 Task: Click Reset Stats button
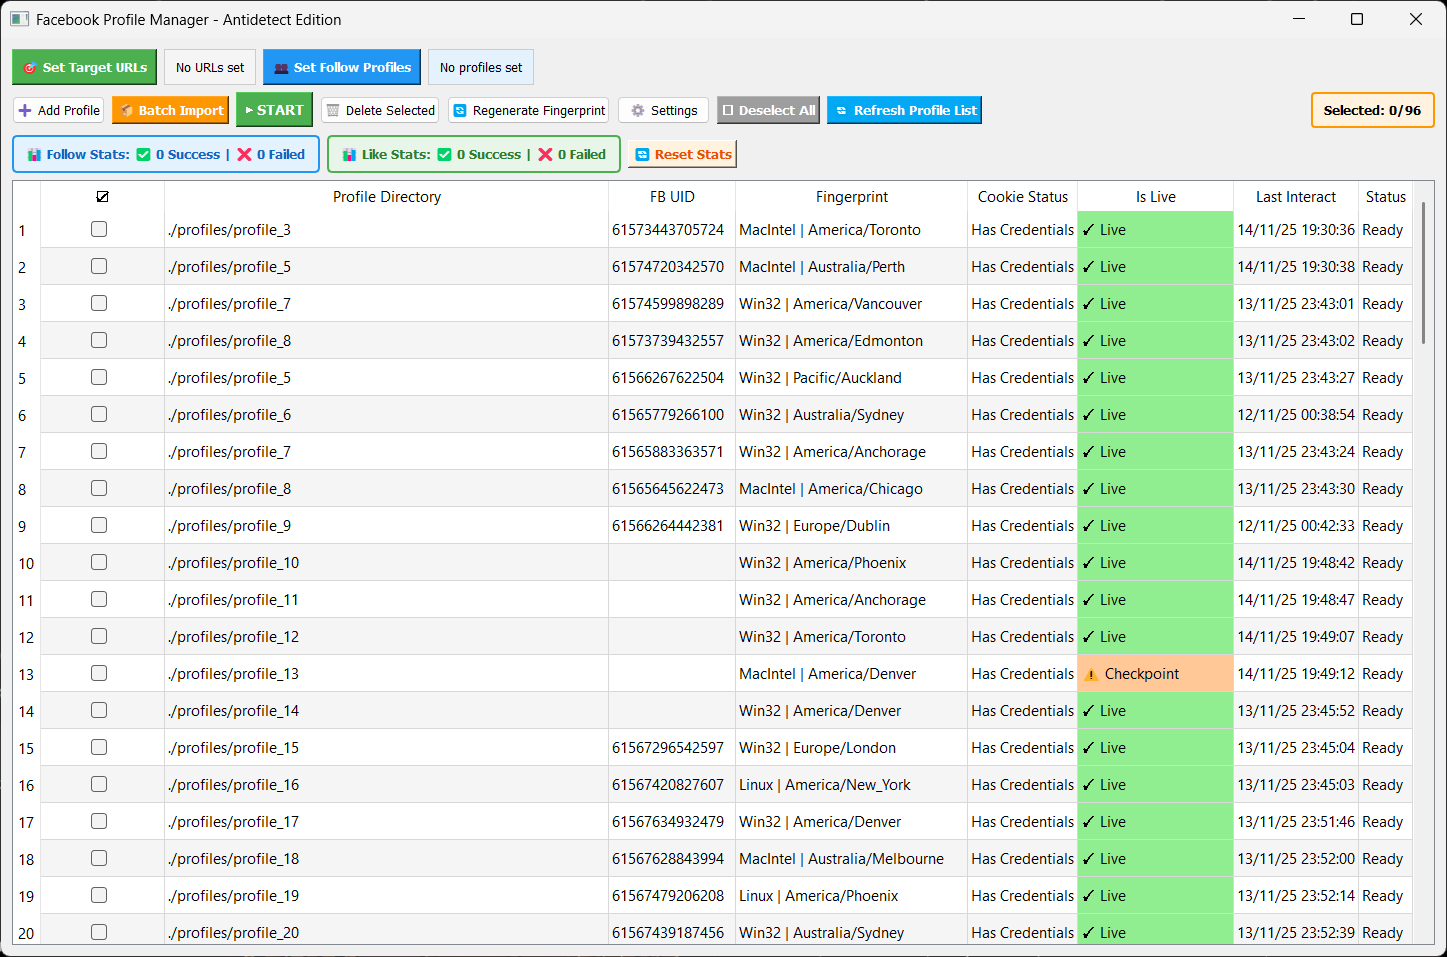click(x=683, y=154)
